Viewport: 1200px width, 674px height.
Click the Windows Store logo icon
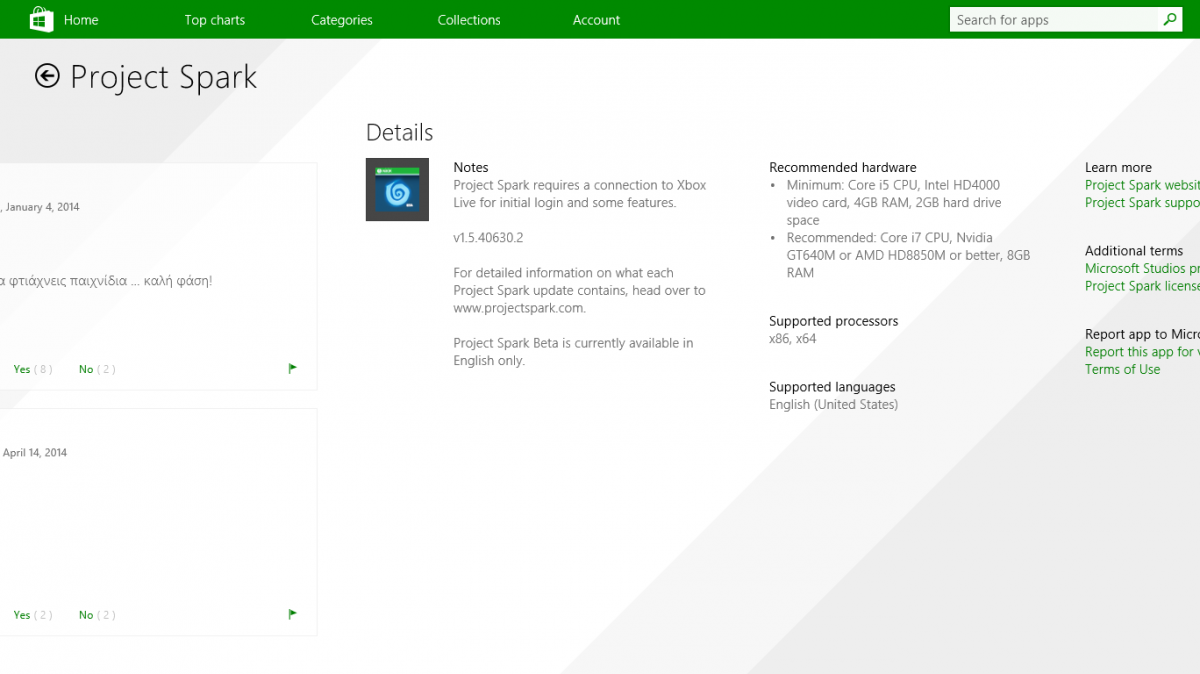click(x=41, y=19)
